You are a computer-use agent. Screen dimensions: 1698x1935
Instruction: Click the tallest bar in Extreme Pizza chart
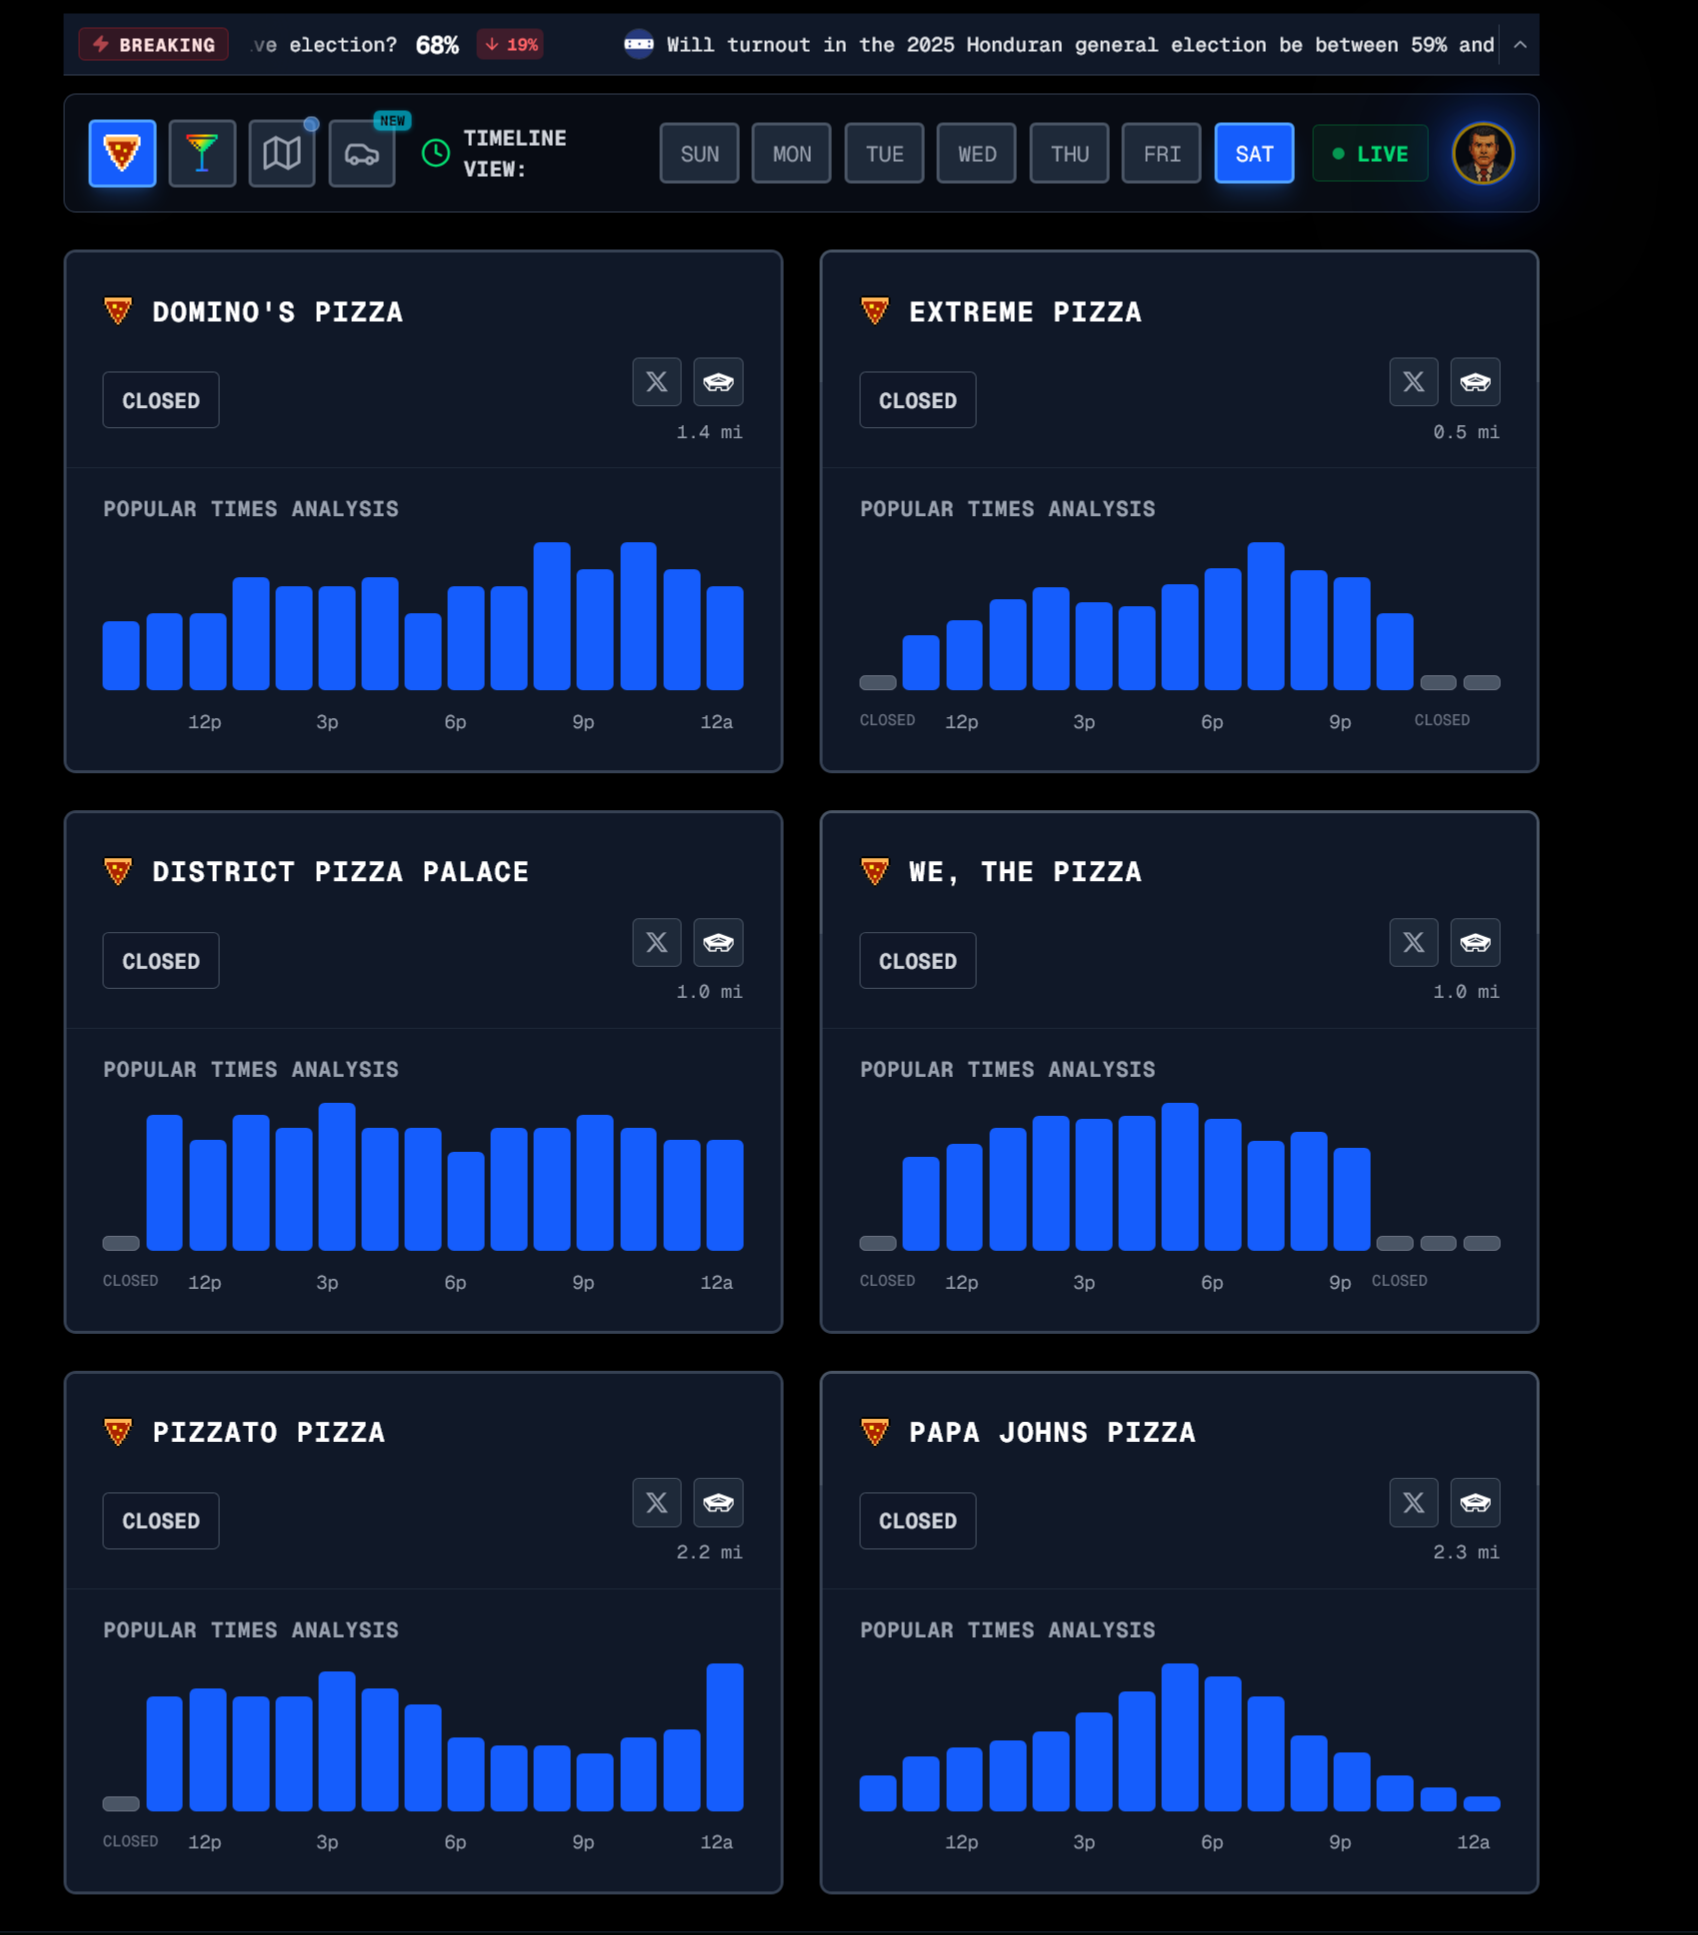pyautogui.click(x=1265, y=616)
